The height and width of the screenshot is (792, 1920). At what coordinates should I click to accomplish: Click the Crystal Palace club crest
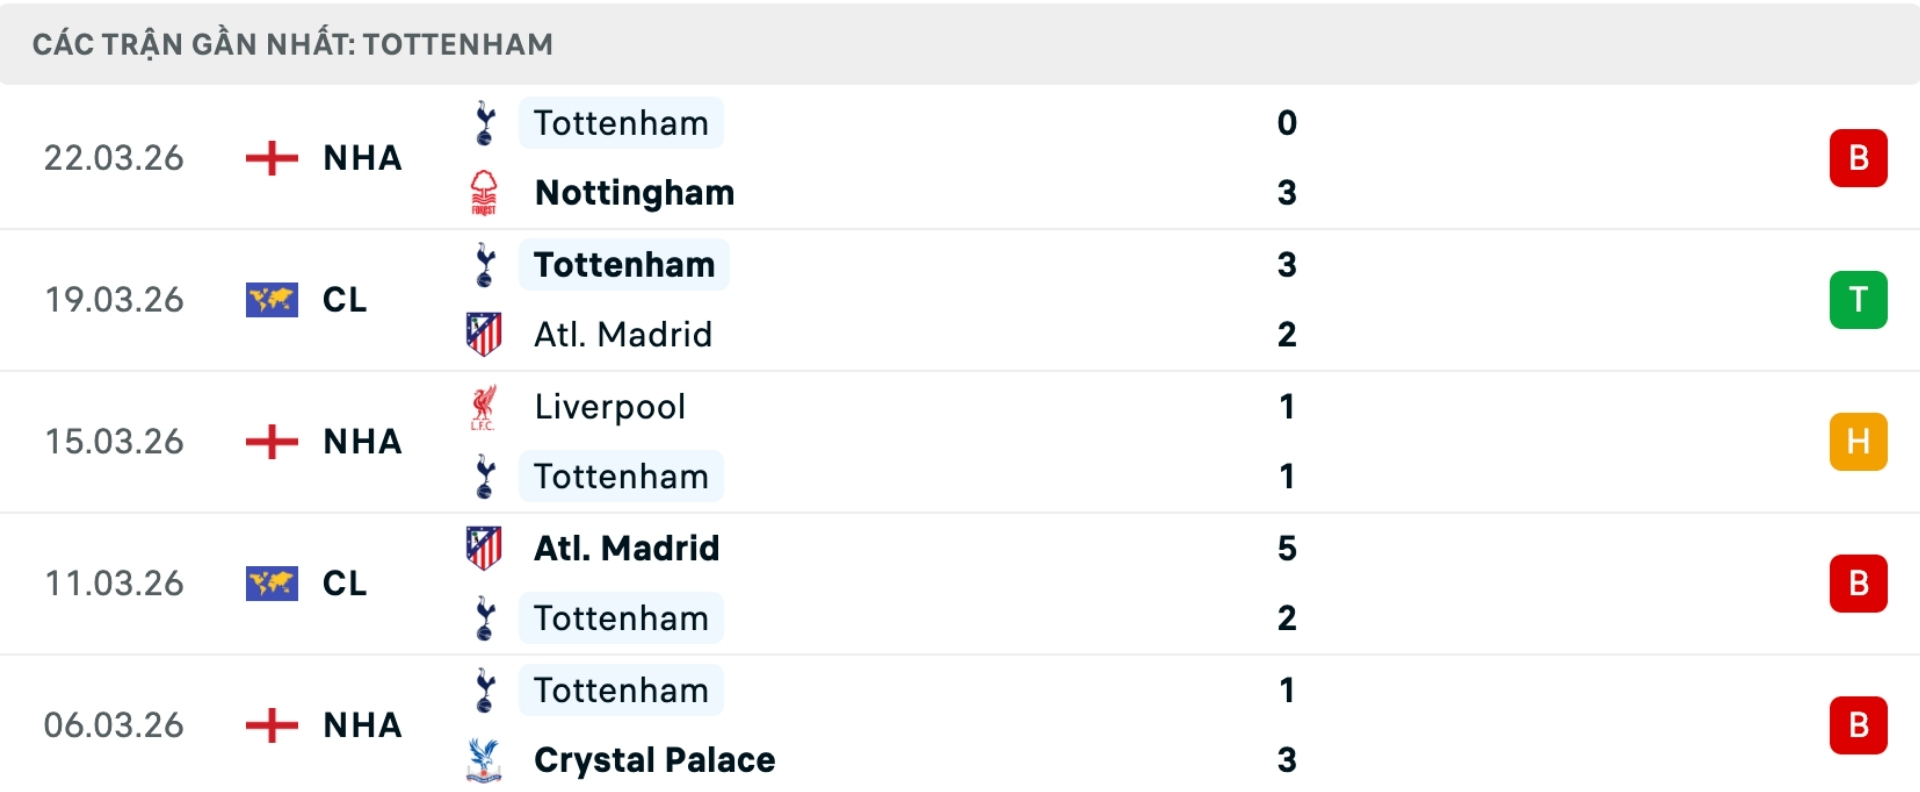point(484,760)
